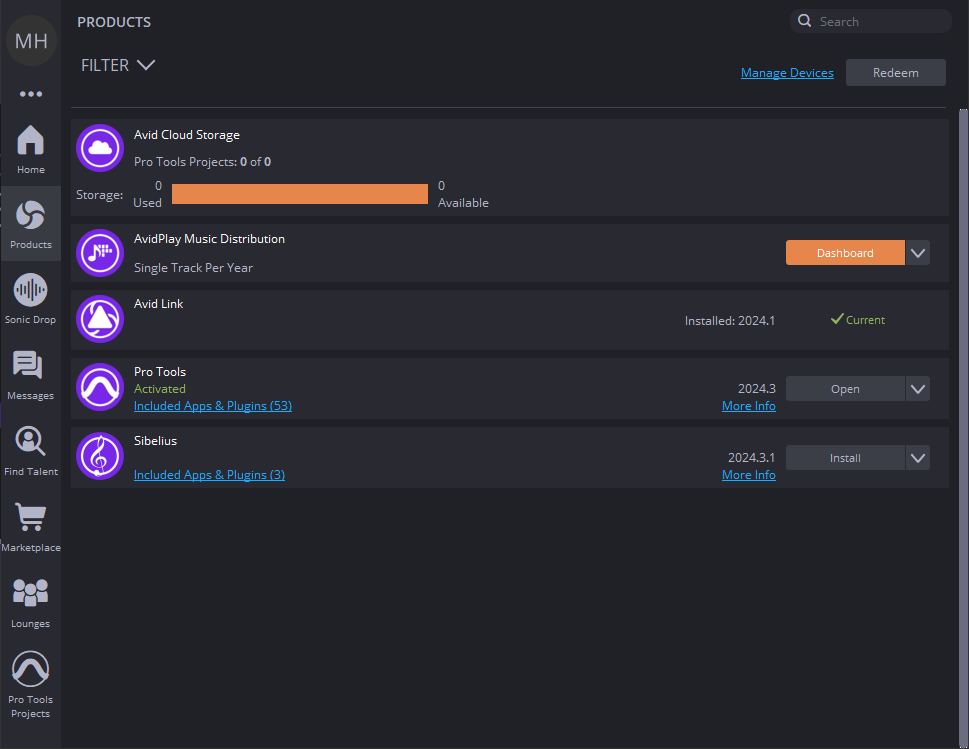Open Sibelius Included Apps & Plugins (3)
The image size is (969, 749).
(x=209, y=475)
